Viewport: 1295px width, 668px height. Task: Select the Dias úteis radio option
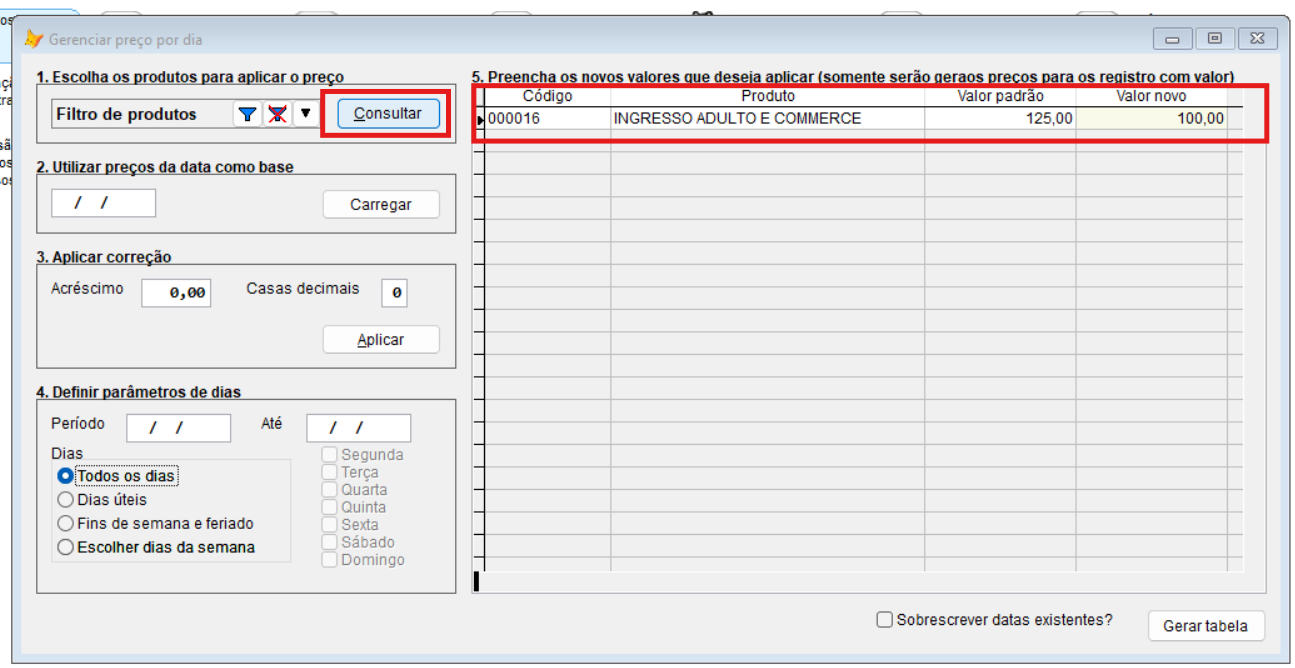[x=66, y=499]
